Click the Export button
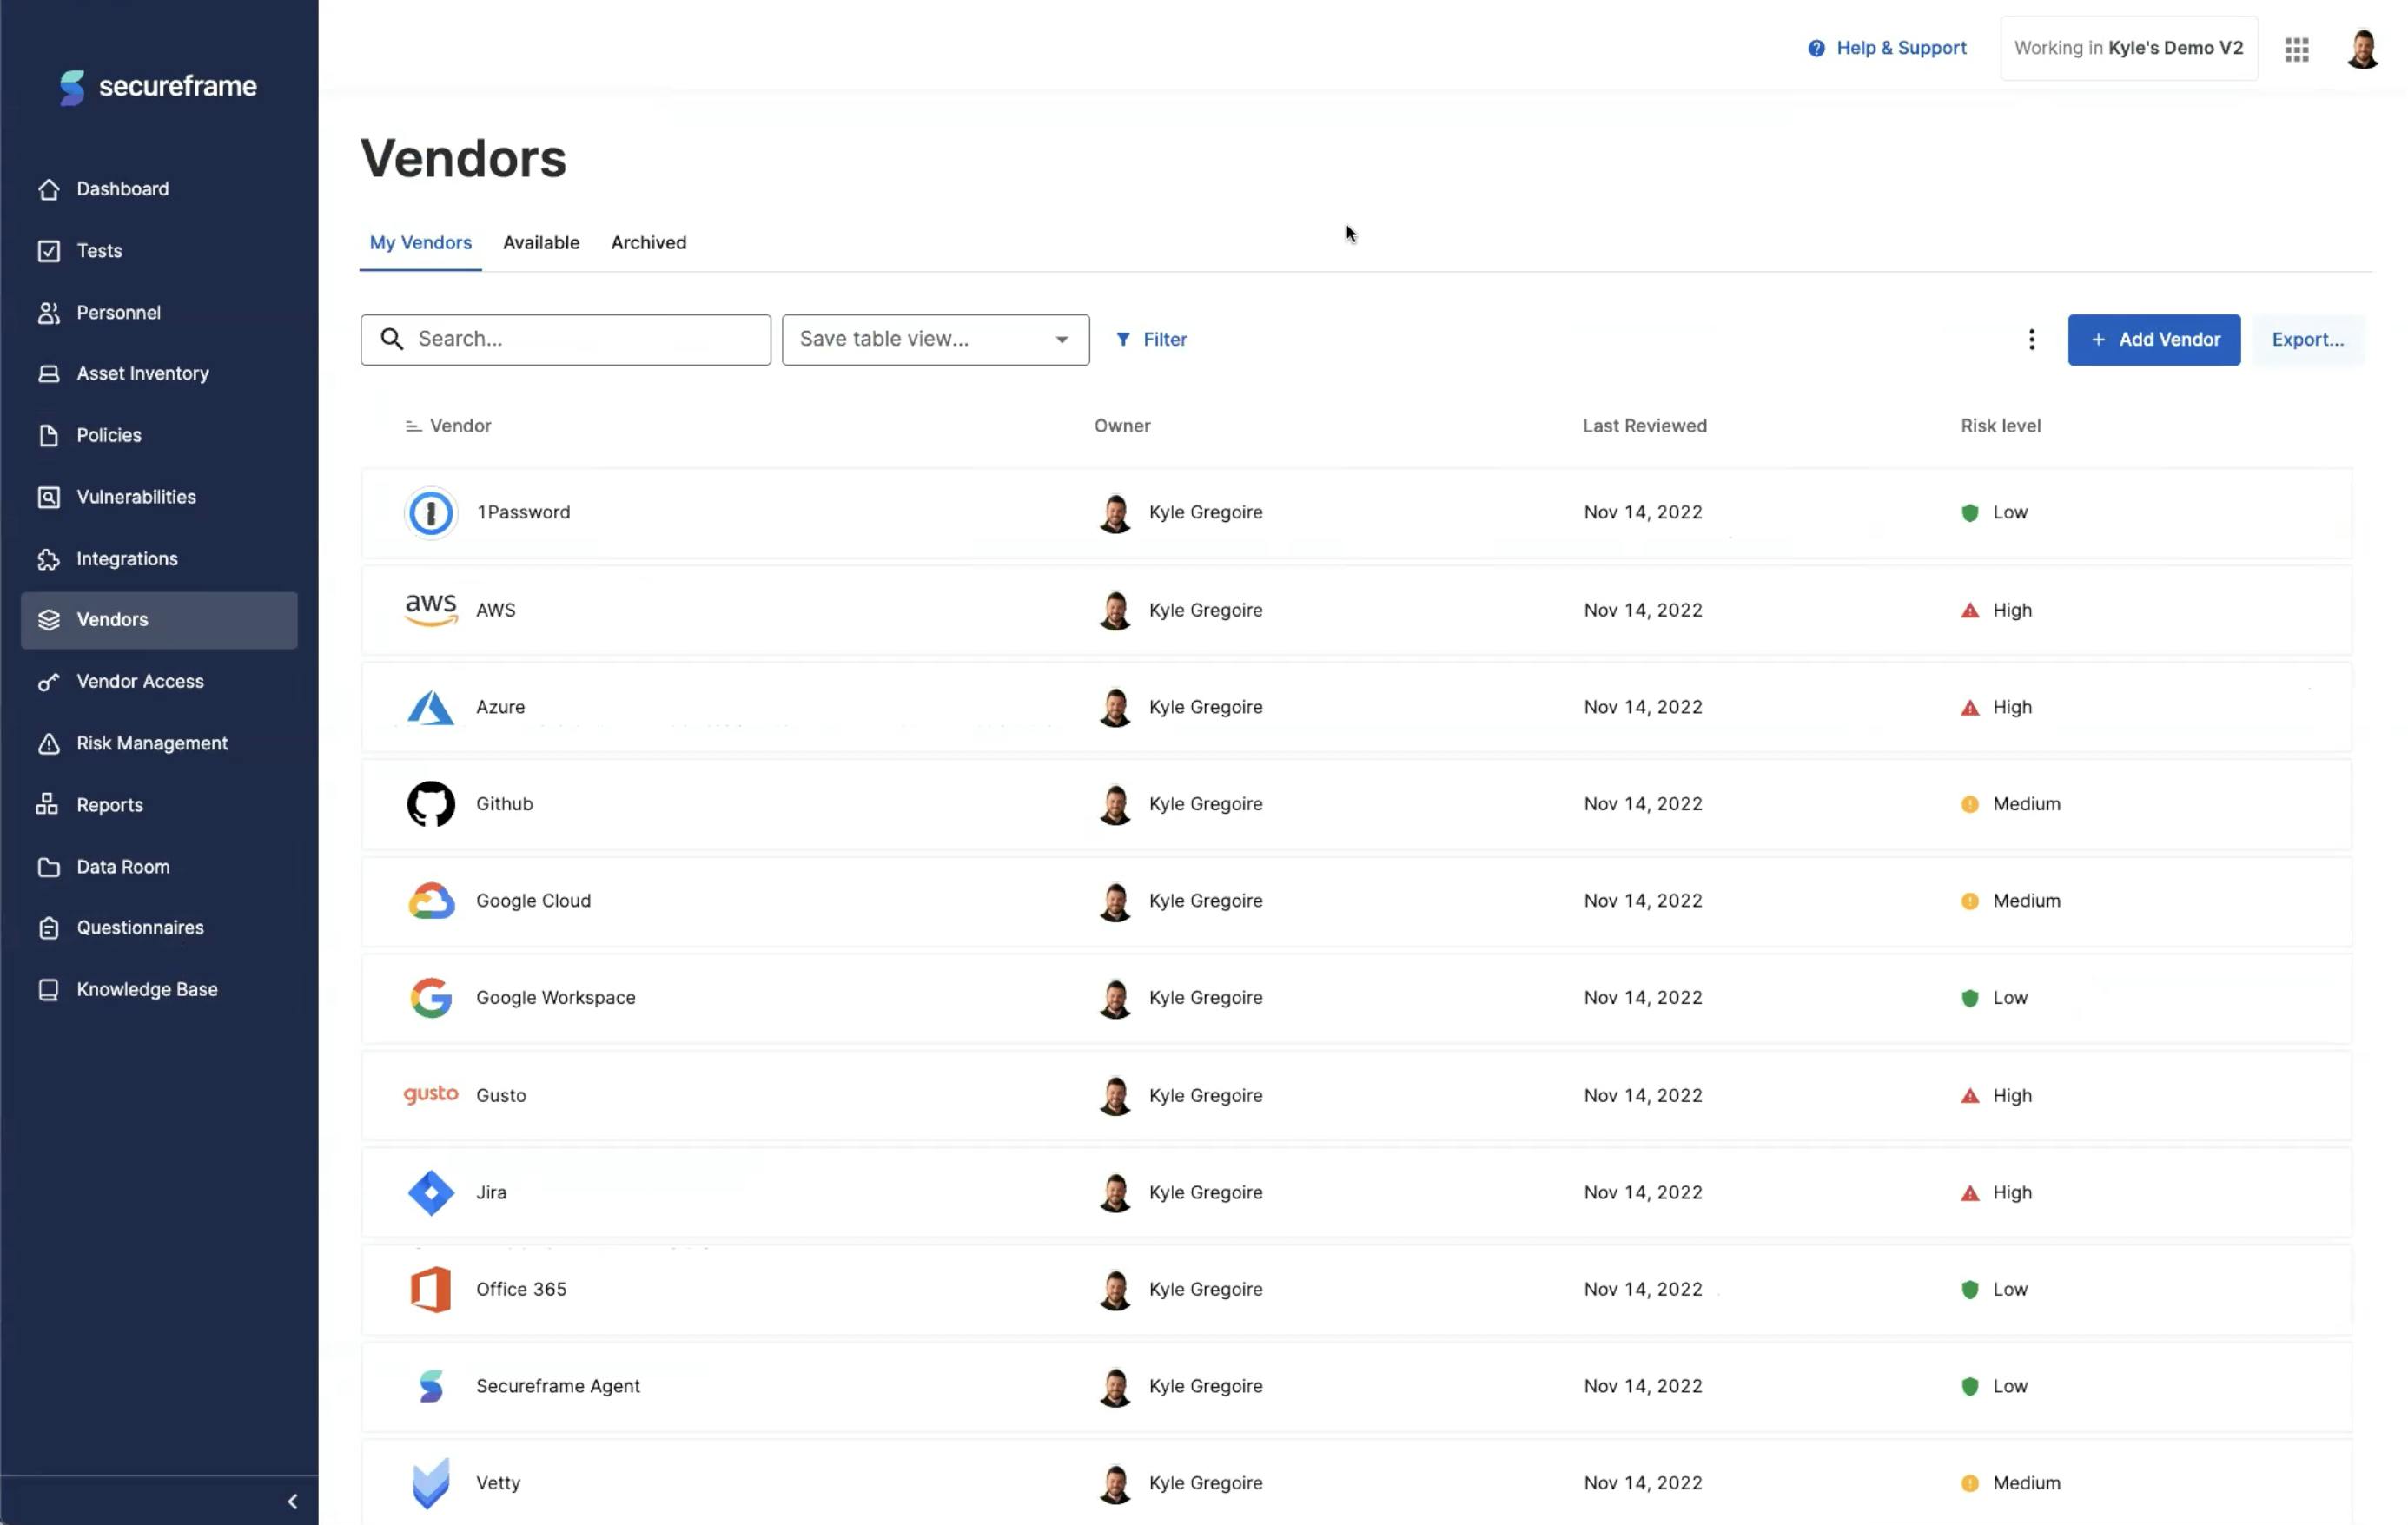Viewport: 2408px width, 1525px height. pos(2307,340)
